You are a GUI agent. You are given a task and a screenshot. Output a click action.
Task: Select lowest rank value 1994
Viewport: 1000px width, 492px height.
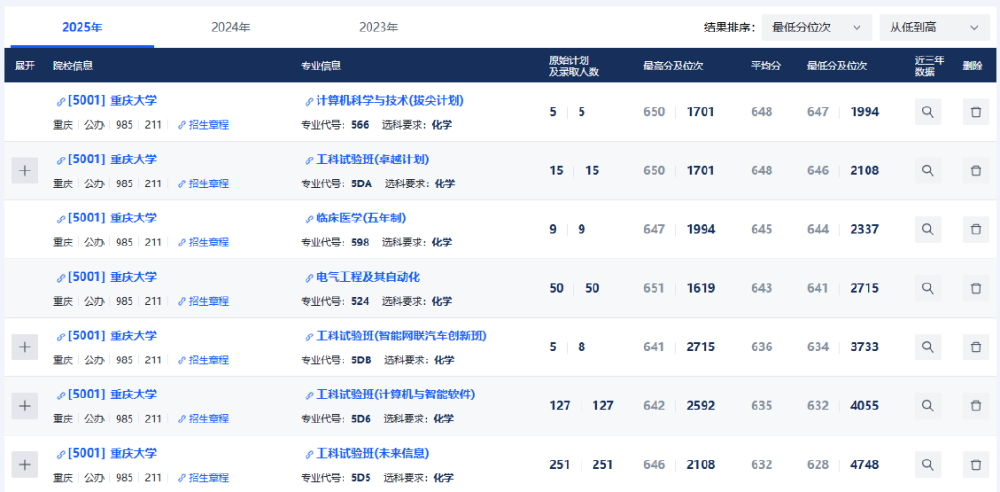click(865, 112)
